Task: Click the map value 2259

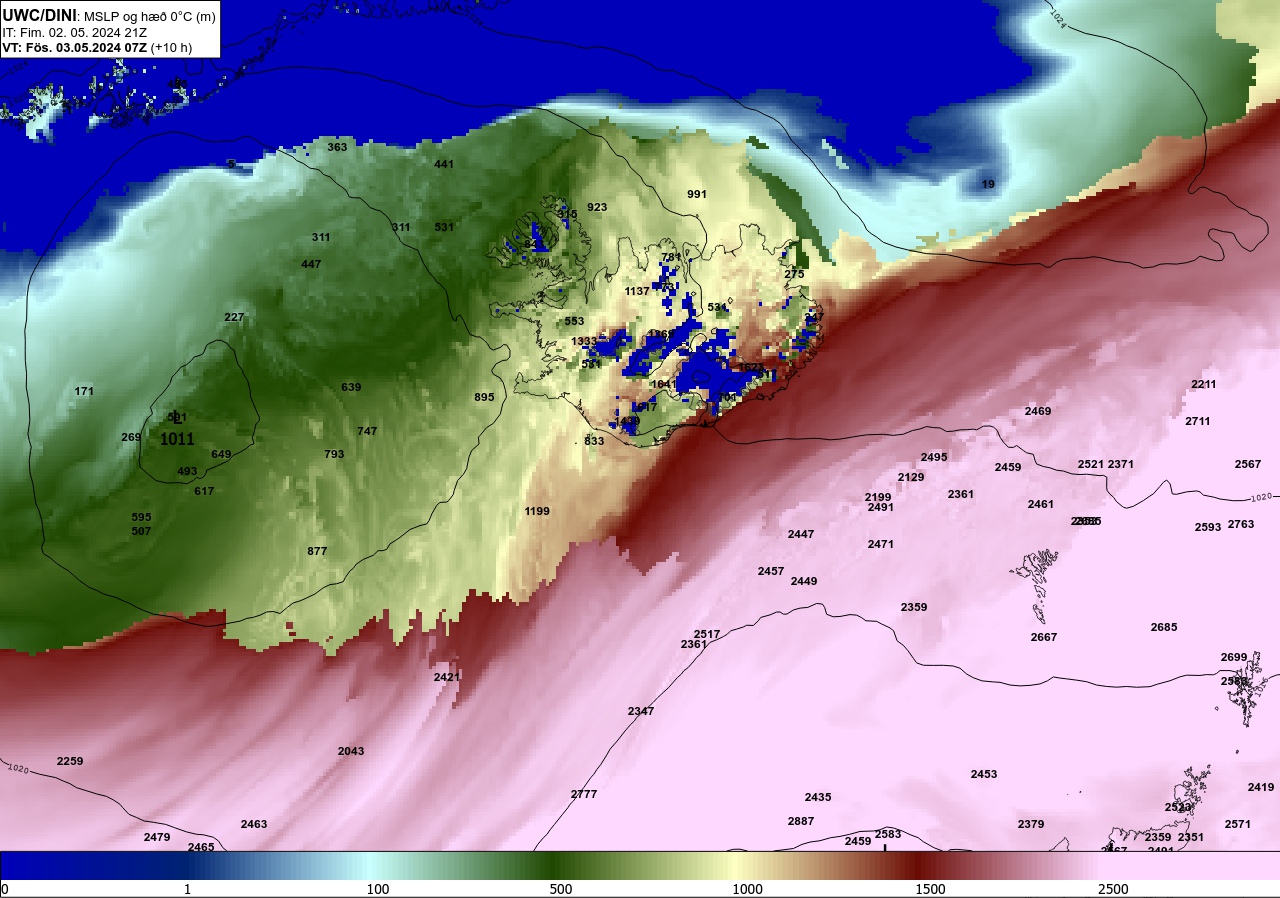Action: 70,761
